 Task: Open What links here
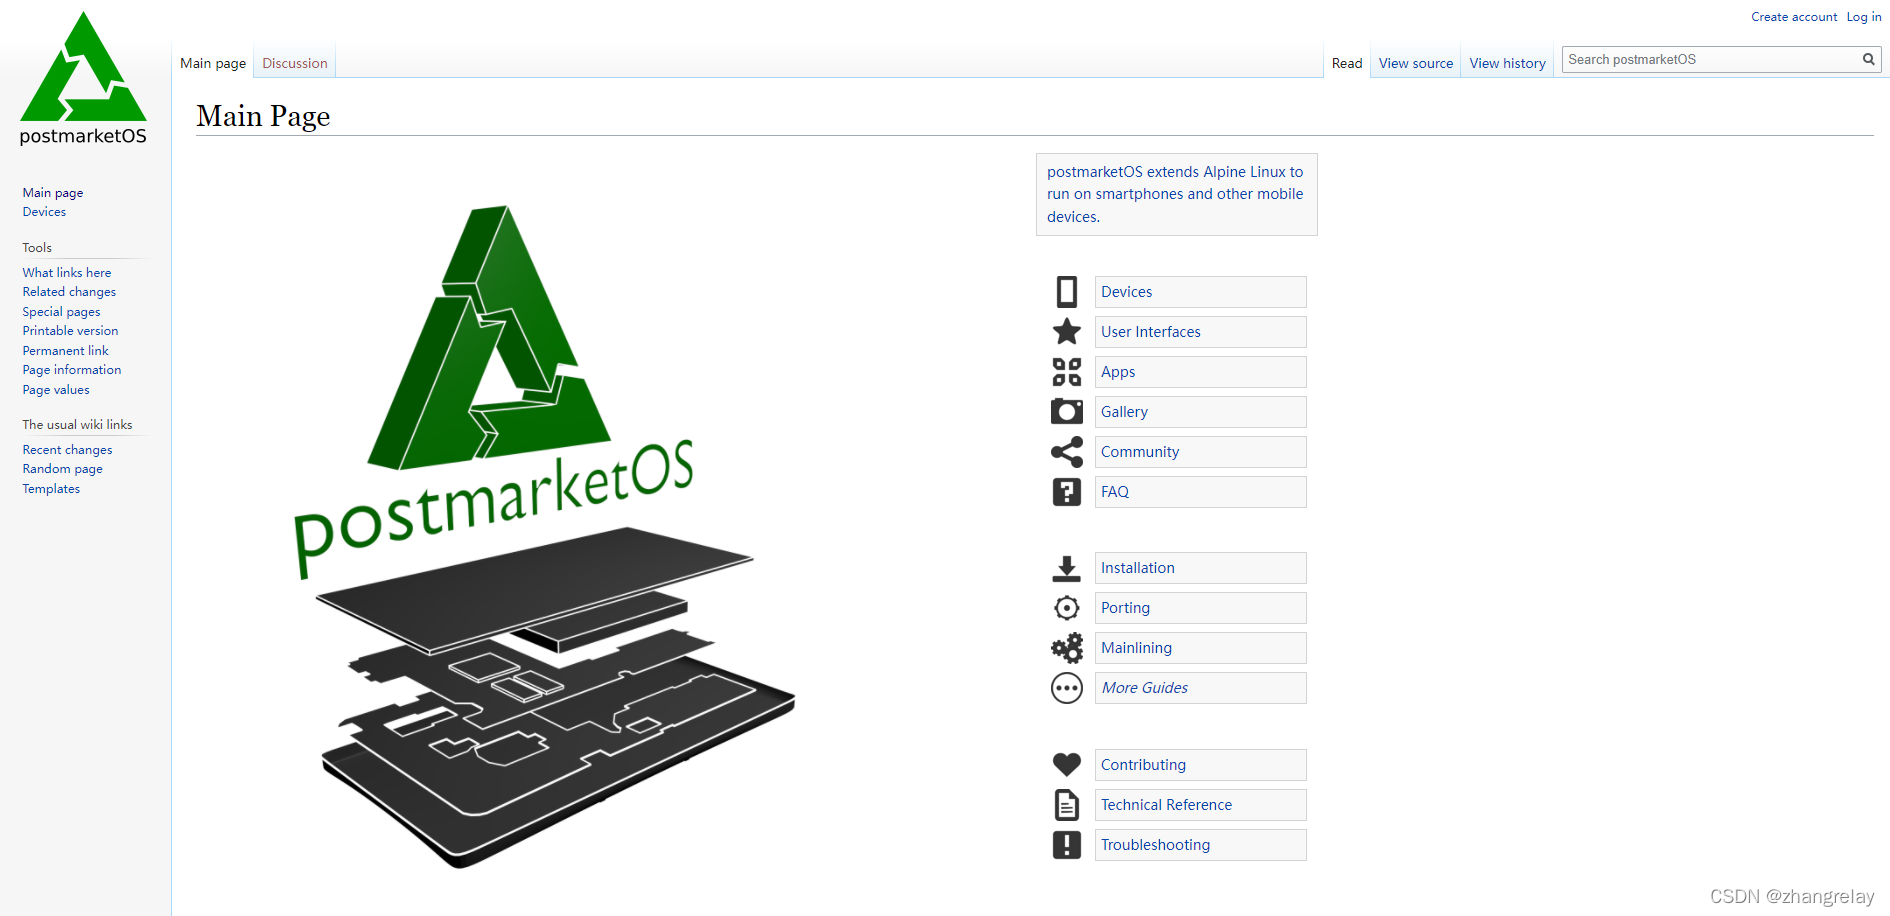pos(67,273)
